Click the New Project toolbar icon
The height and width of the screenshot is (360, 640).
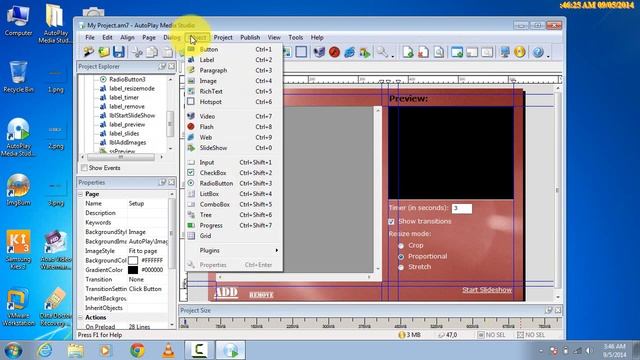tap(89, 52)
